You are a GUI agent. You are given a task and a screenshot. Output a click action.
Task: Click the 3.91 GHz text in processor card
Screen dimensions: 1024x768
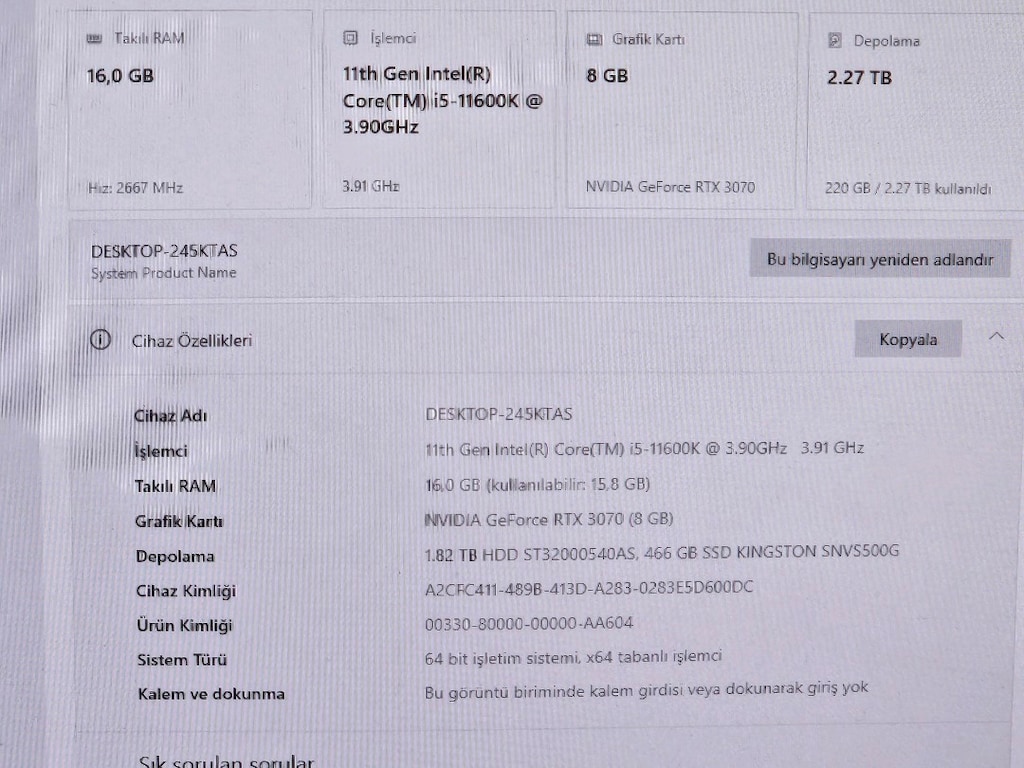click(x=370, y=186)
